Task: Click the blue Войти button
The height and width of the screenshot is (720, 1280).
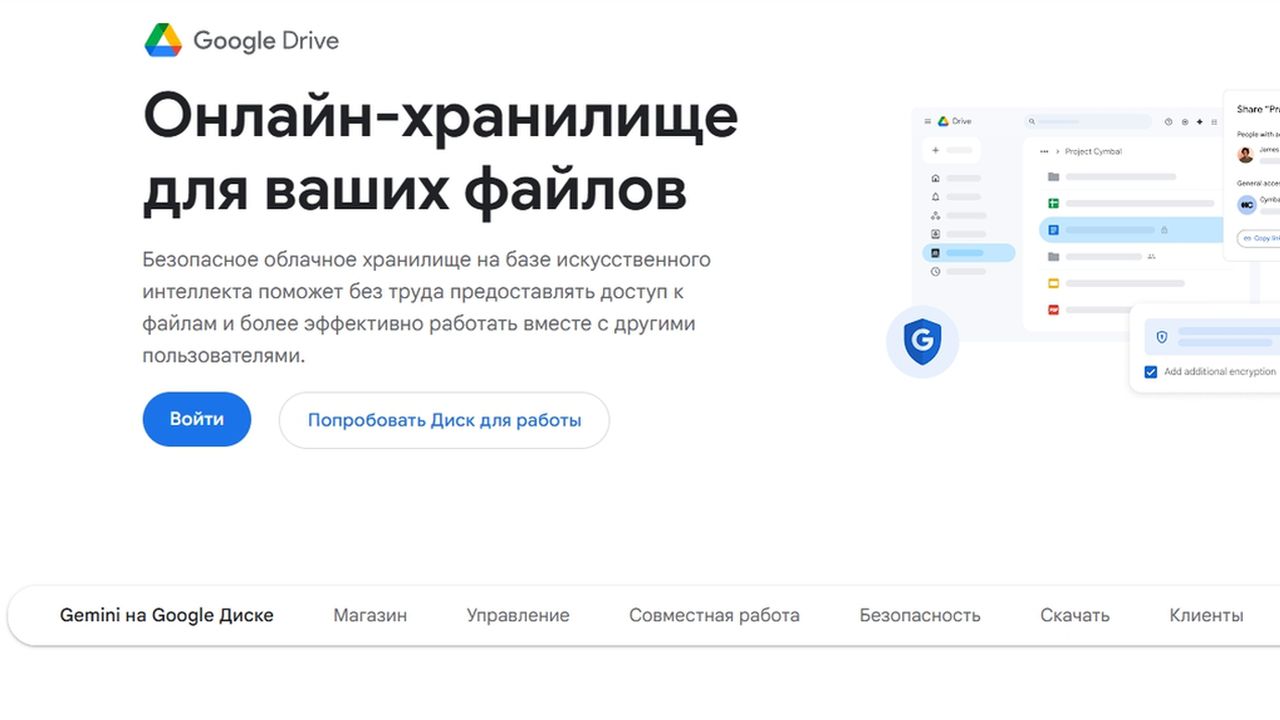Action: pyautogui.click(x=197, y=419)
